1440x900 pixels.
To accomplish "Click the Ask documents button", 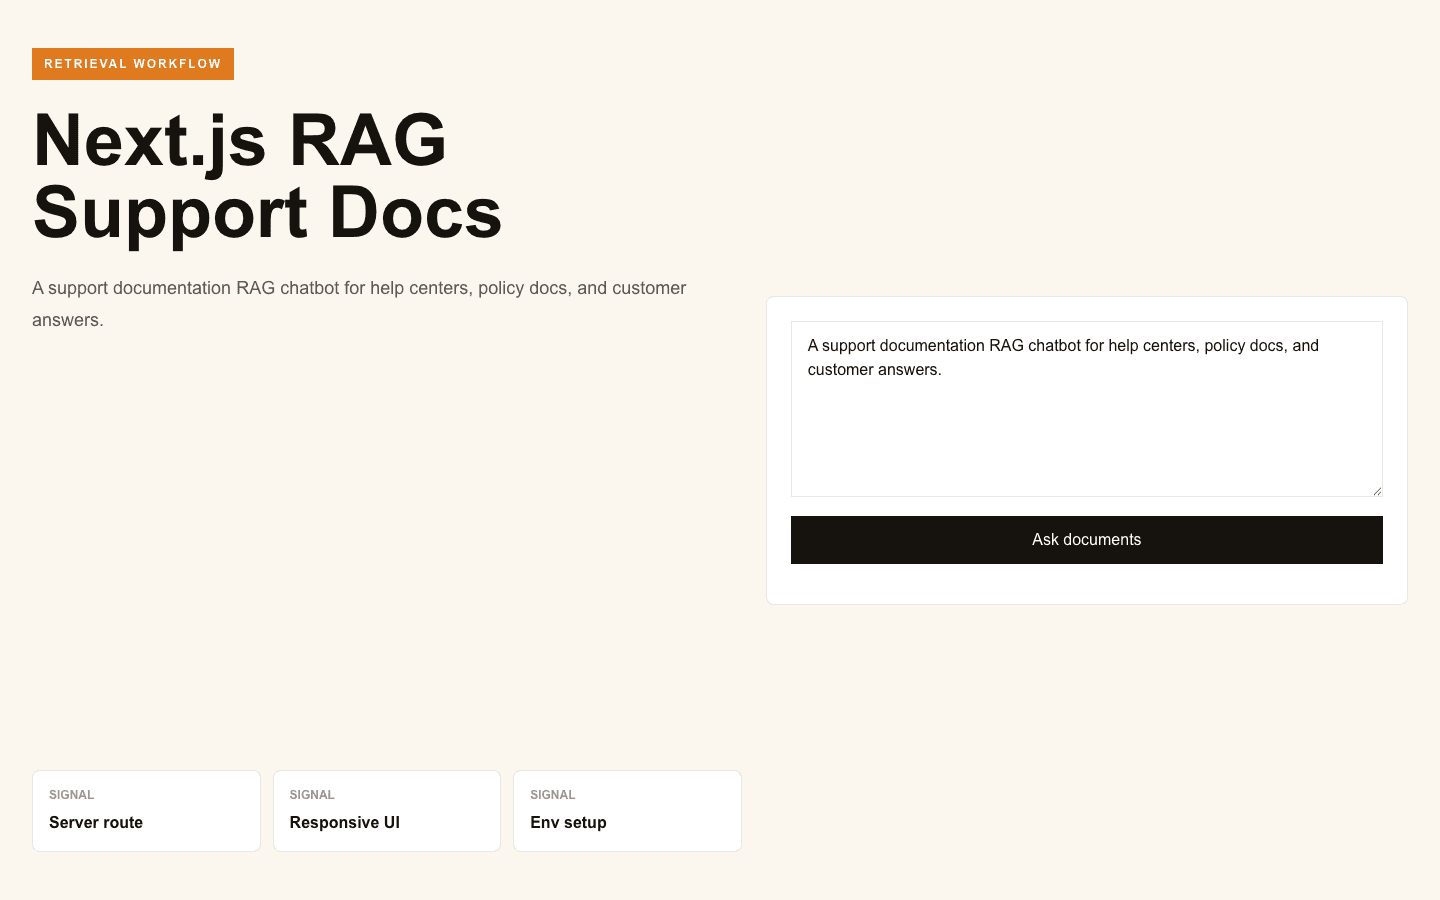I will (1086, 540).
